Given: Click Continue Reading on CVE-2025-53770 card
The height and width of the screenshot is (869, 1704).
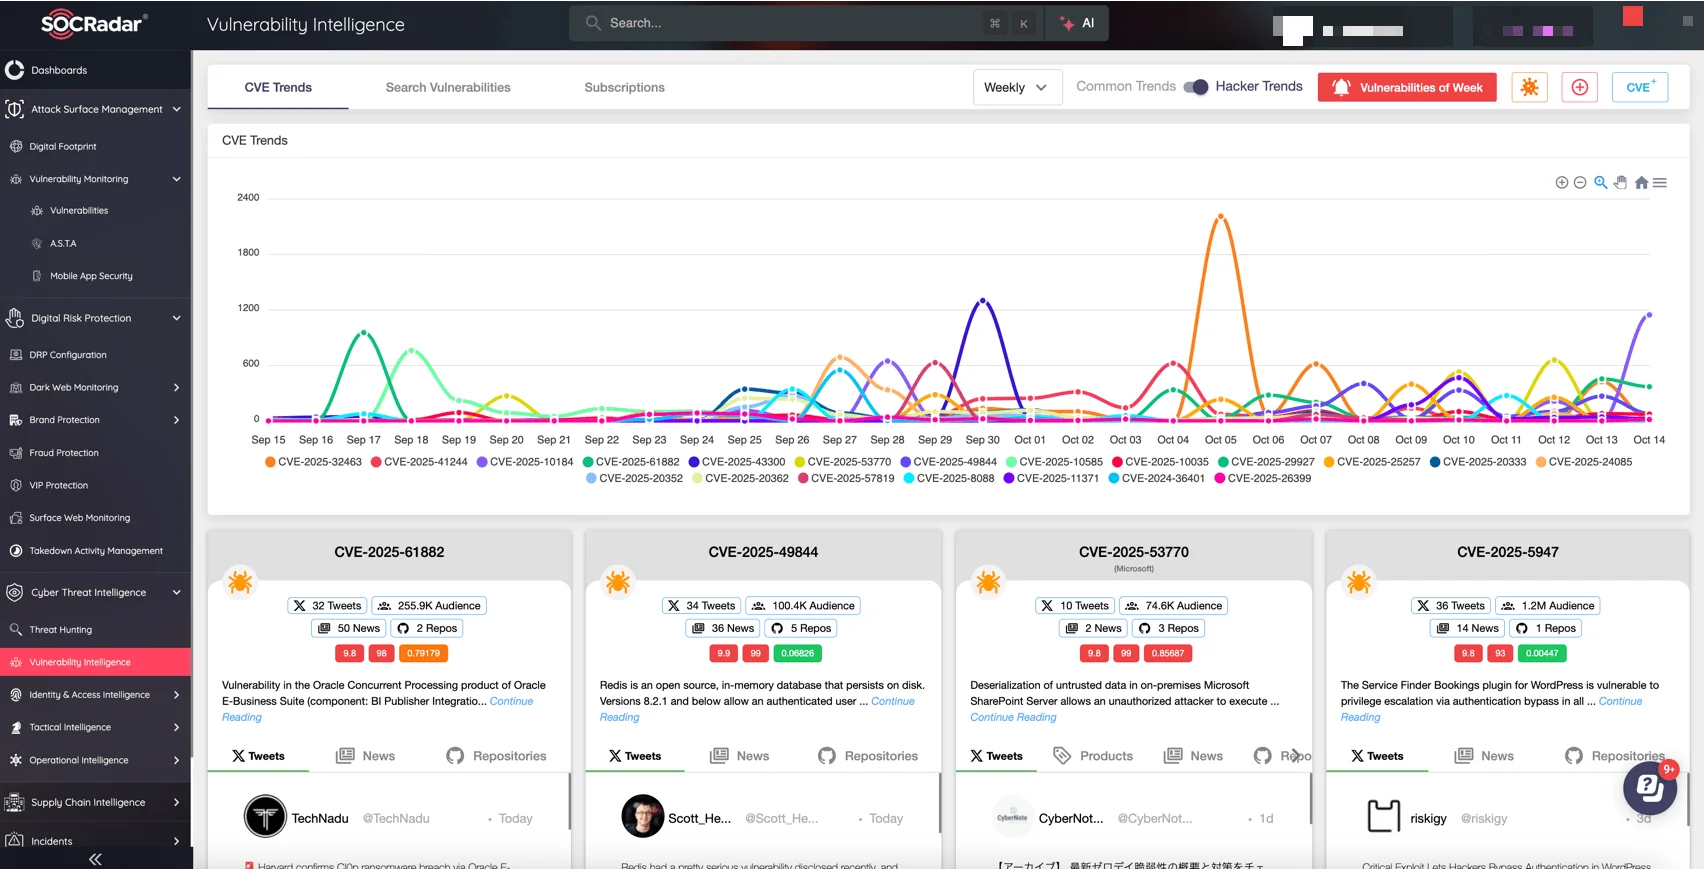Looking at the screenshot, I should tap(1013, 717).
